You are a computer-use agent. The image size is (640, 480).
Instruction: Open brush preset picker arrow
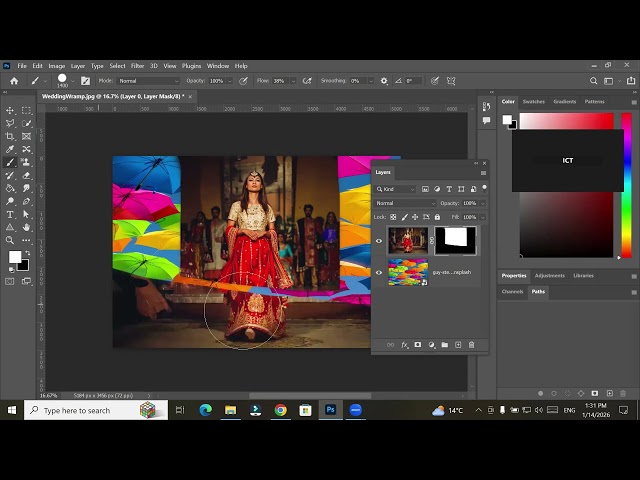tap(73, 81)
